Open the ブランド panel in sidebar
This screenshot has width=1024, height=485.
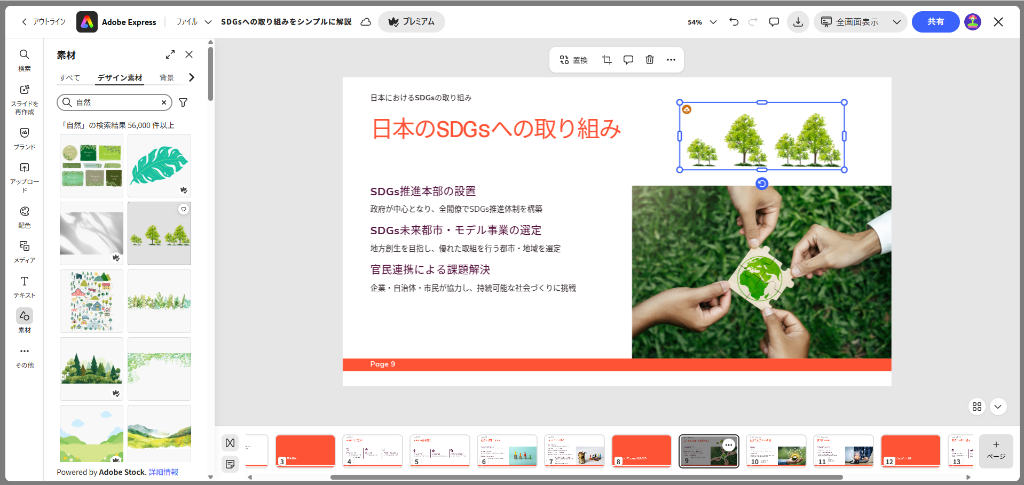[24, 137]
